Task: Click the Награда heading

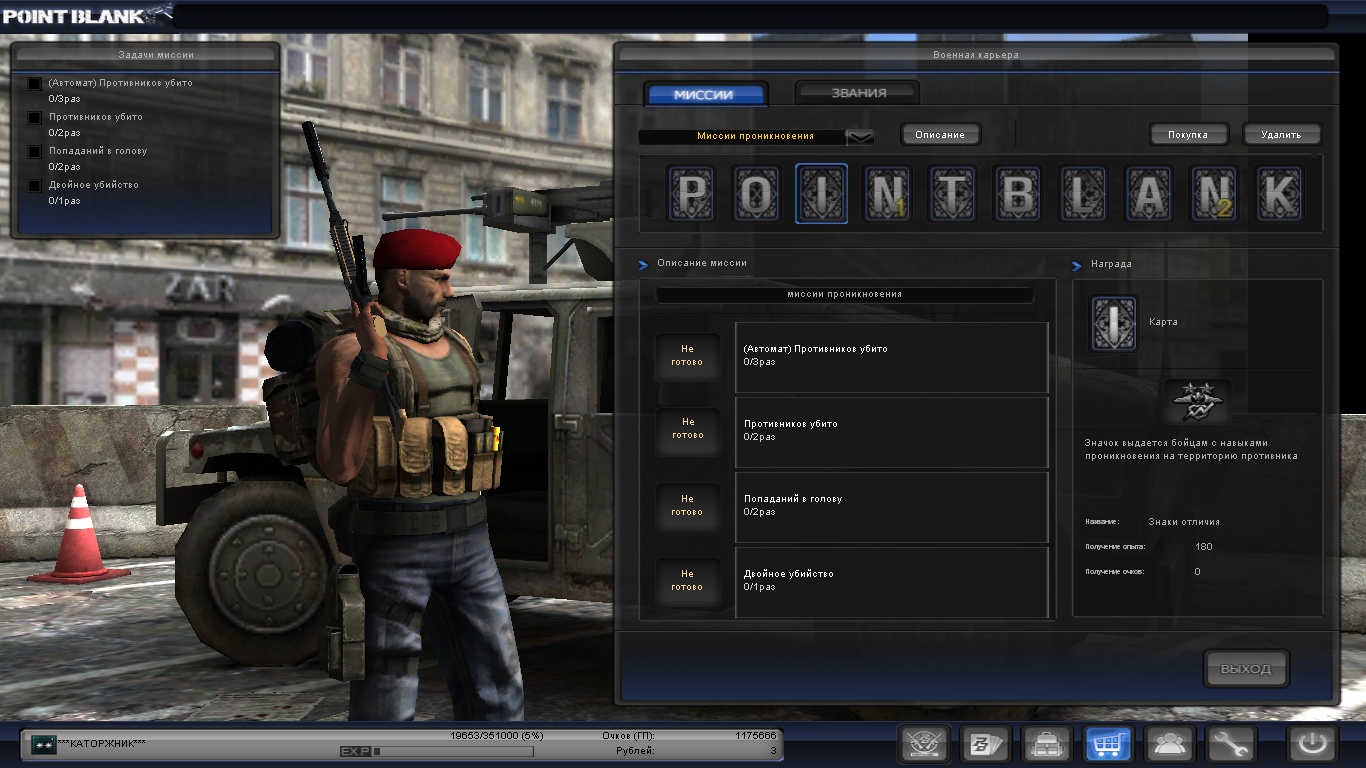Action: coord(1111,264)
